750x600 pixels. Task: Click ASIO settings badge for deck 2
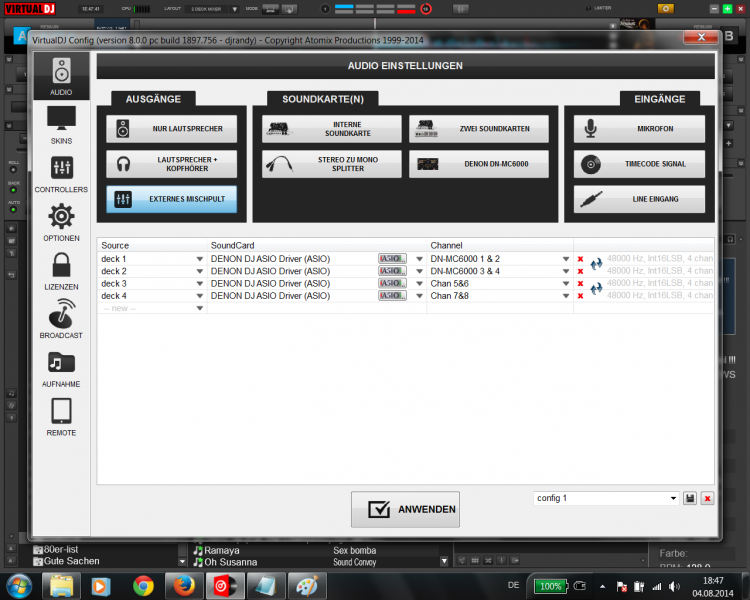pyautogui.click(x=392, y=271)
